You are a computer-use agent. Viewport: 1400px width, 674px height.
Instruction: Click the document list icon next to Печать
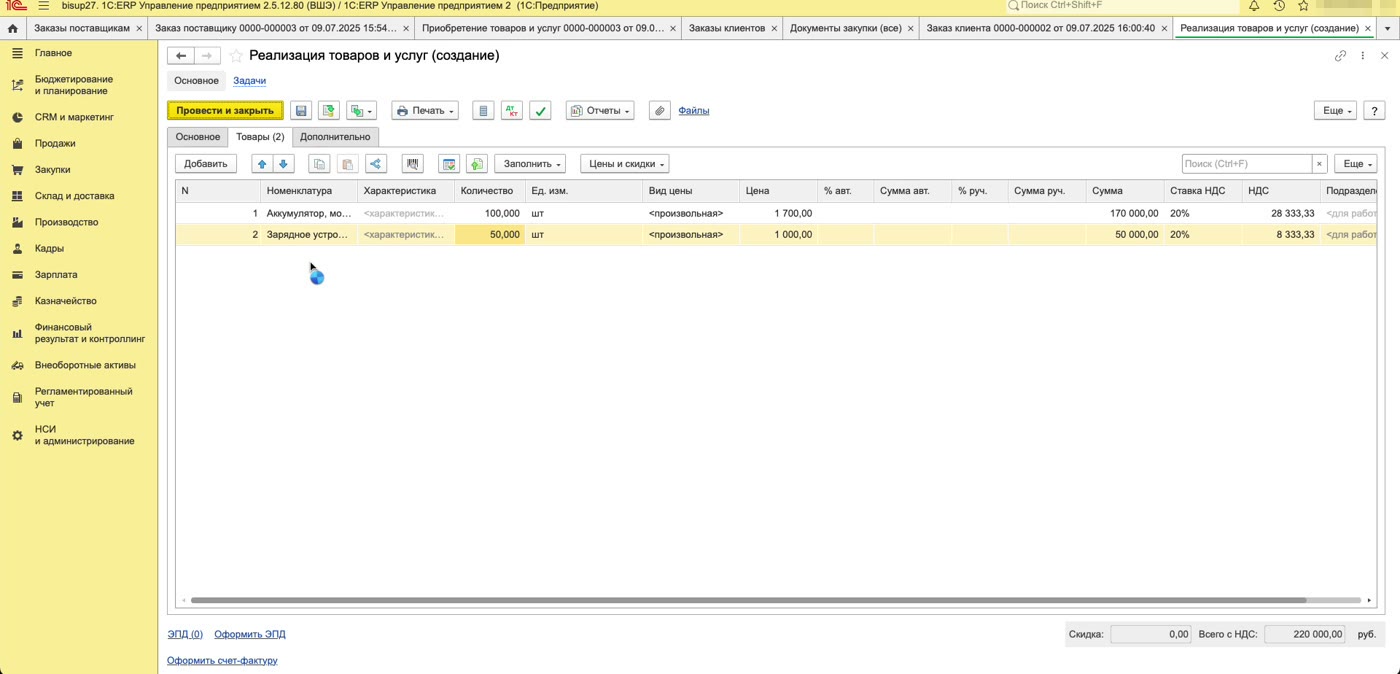[483, 111]
